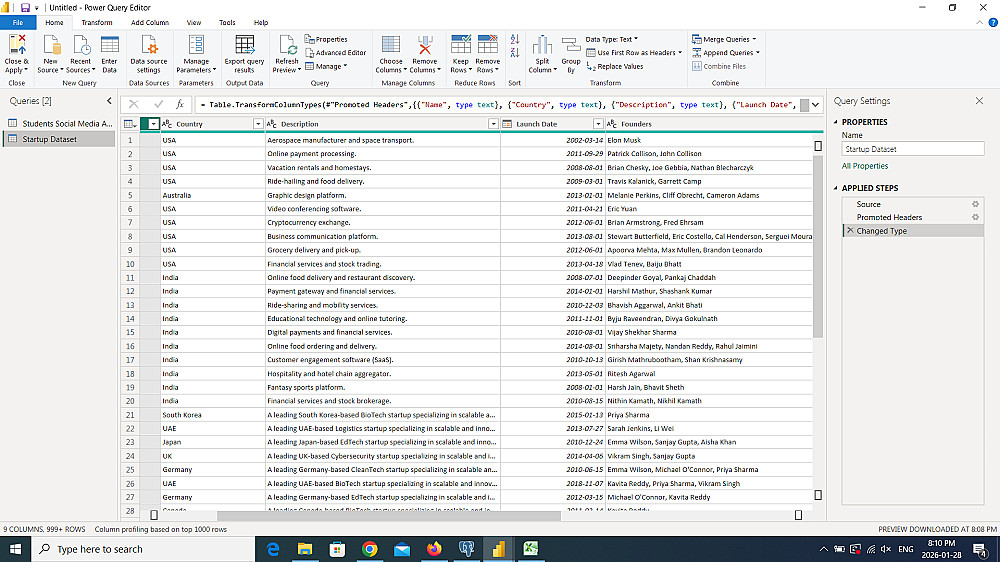1000x562 pixels.
Task: Open Append Queries dropdown
Action: (726, 53)
